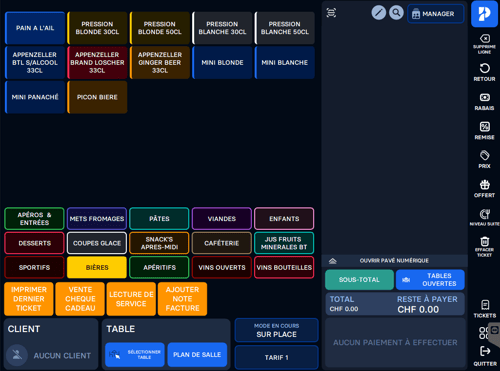
Task: Add Appenzeller Brand Loscher 33CL
Action: [97, 63]
